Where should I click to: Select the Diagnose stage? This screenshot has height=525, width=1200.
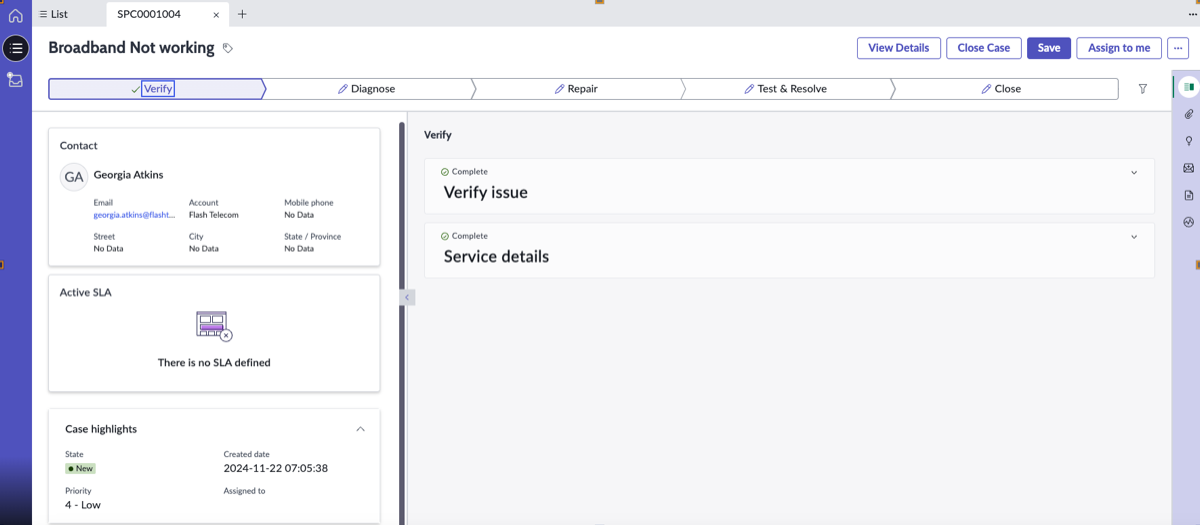tap(366, 89)
